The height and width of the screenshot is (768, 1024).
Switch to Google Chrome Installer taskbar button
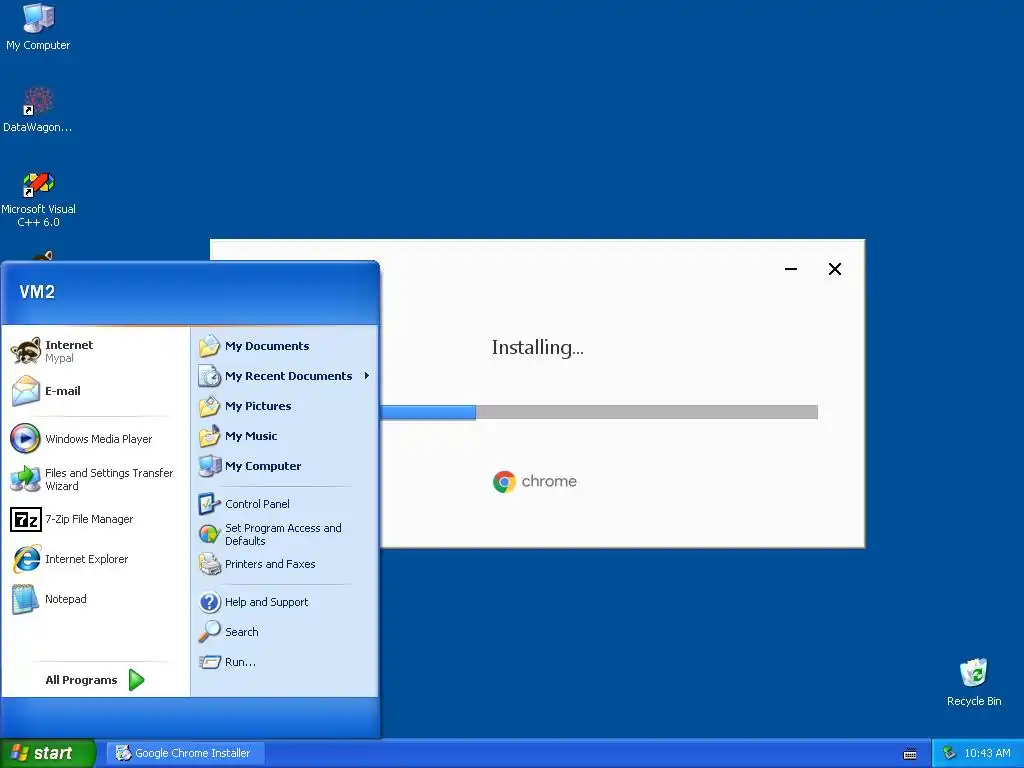click(184, 754)
